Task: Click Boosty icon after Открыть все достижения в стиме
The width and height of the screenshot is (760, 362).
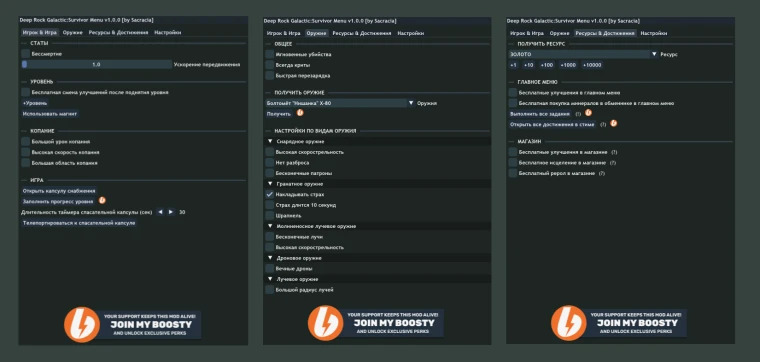Action: 614,124
